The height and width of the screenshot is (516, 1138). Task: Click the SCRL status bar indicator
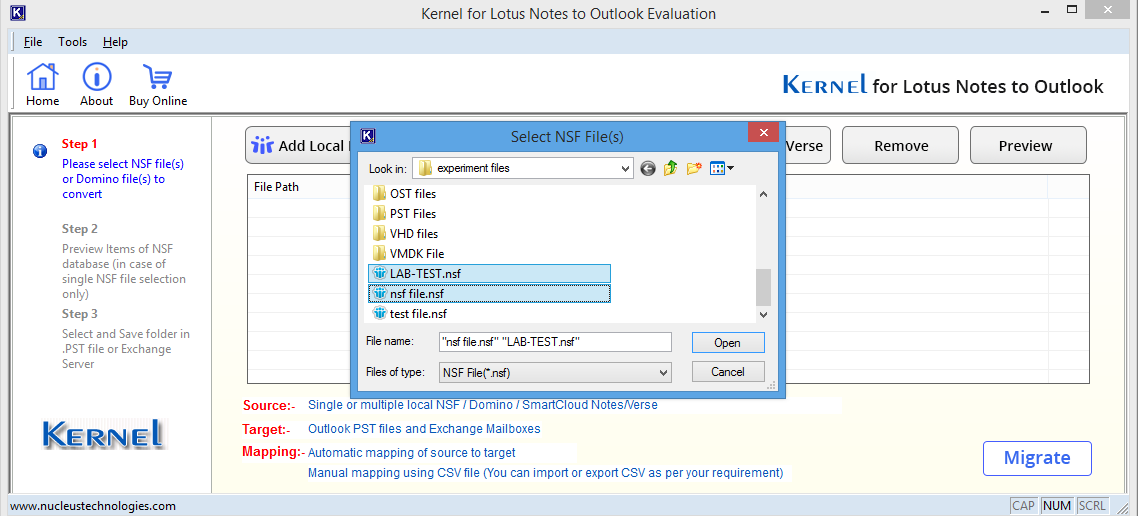pyautogui.click(x=1092, y=506)
